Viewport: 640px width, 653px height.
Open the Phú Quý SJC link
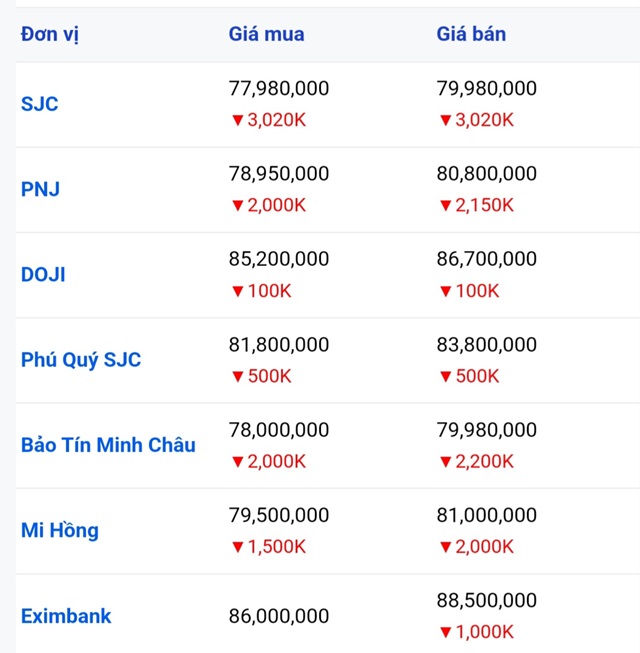(x=81, y=360)
